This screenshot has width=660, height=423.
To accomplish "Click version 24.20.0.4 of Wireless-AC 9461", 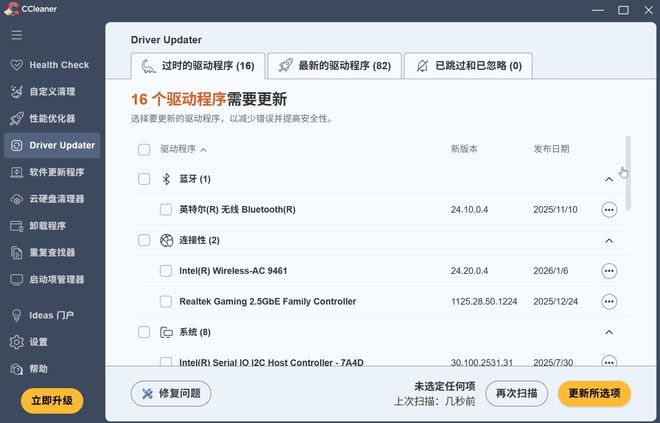I will [469, 271].
